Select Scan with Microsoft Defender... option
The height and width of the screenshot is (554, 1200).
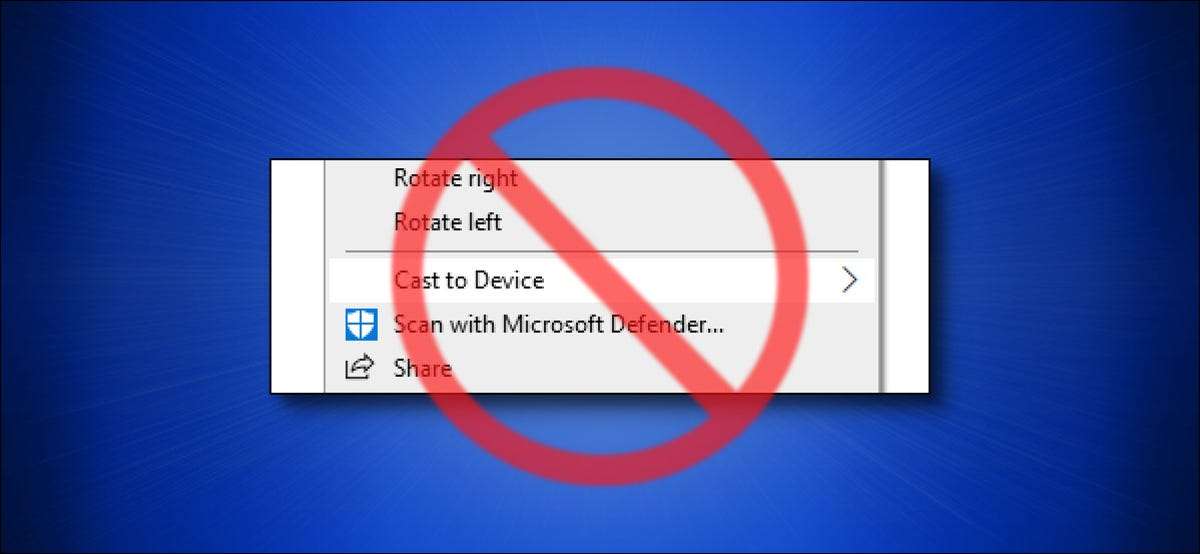pyautogui.click(x=559, y=324)
